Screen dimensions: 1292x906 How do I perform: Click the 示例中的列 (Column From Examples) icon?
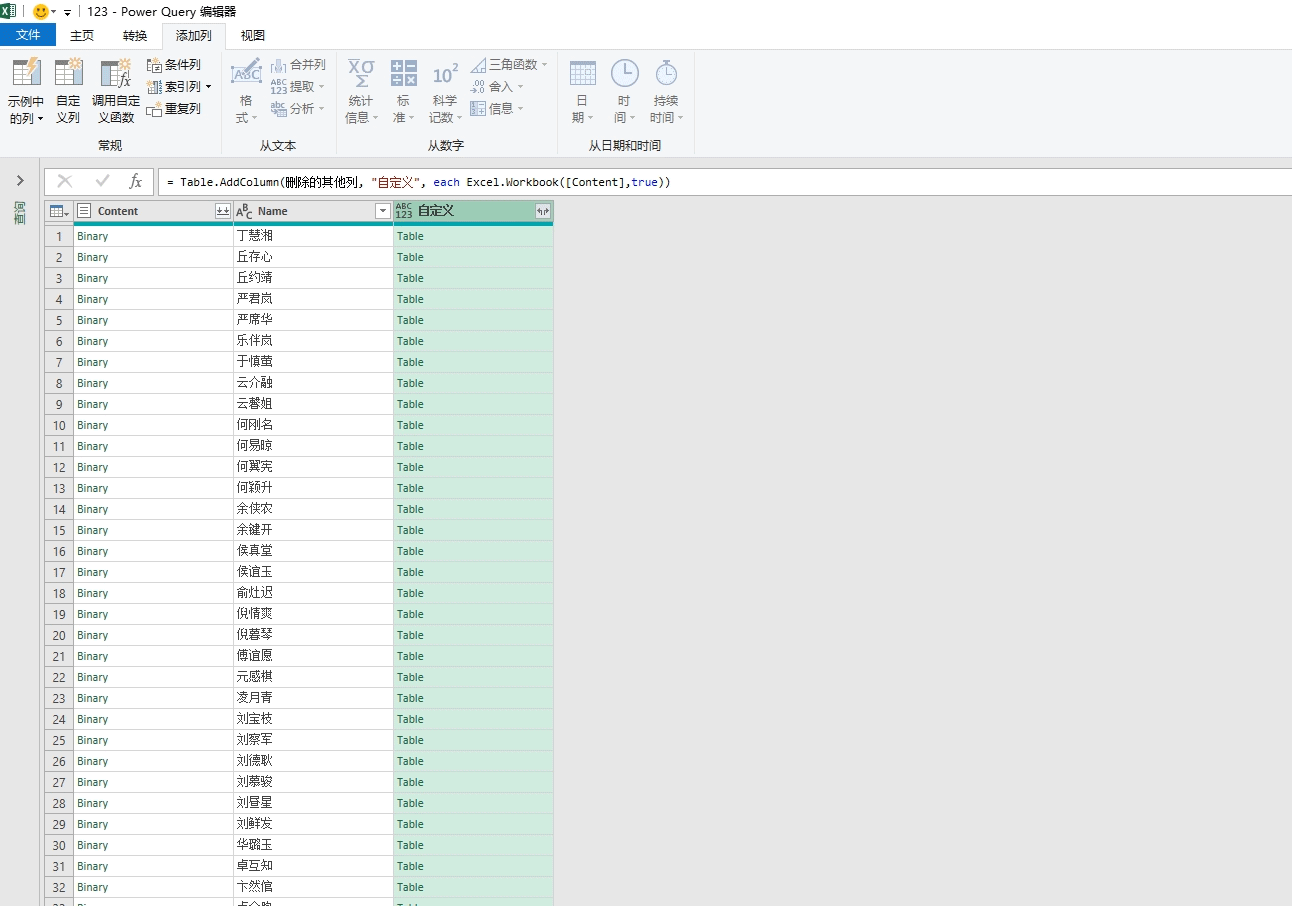pos(26,73)
